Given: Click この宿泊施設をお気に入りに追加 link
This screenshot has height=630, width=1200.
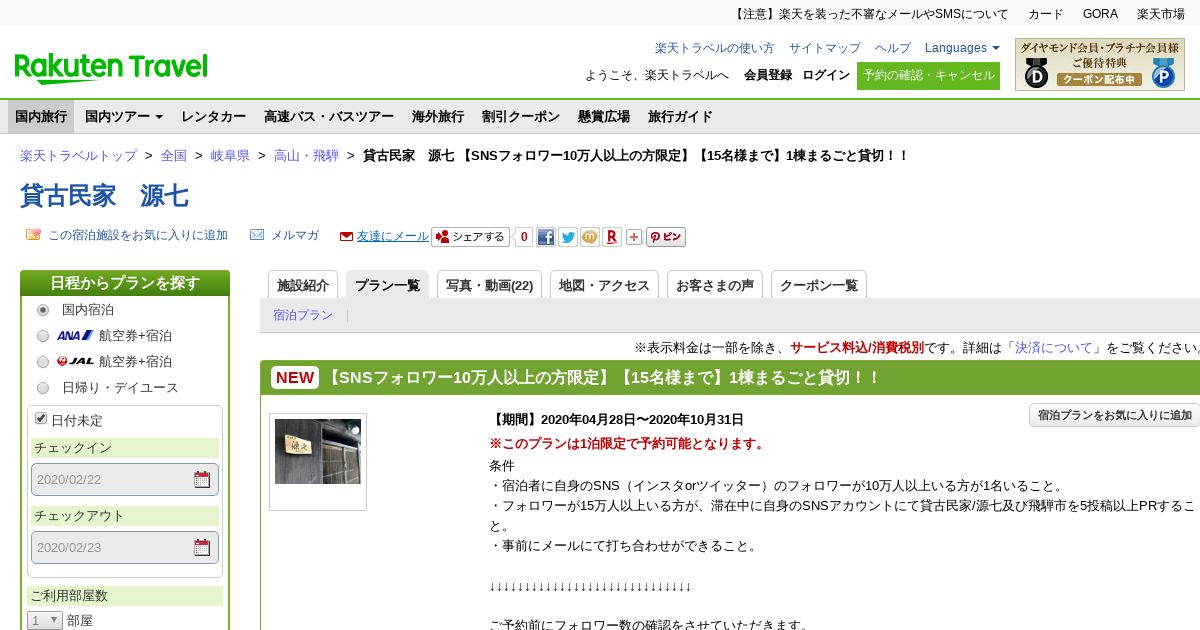Looking at the screenshot, I should tap(138, 235).
